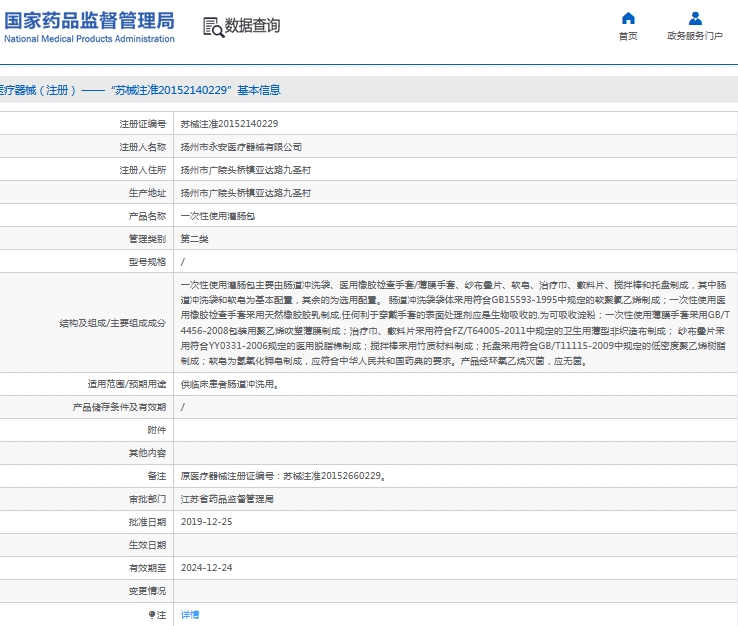
Task: Click the 注册人住所 row label
Action: 143,170
